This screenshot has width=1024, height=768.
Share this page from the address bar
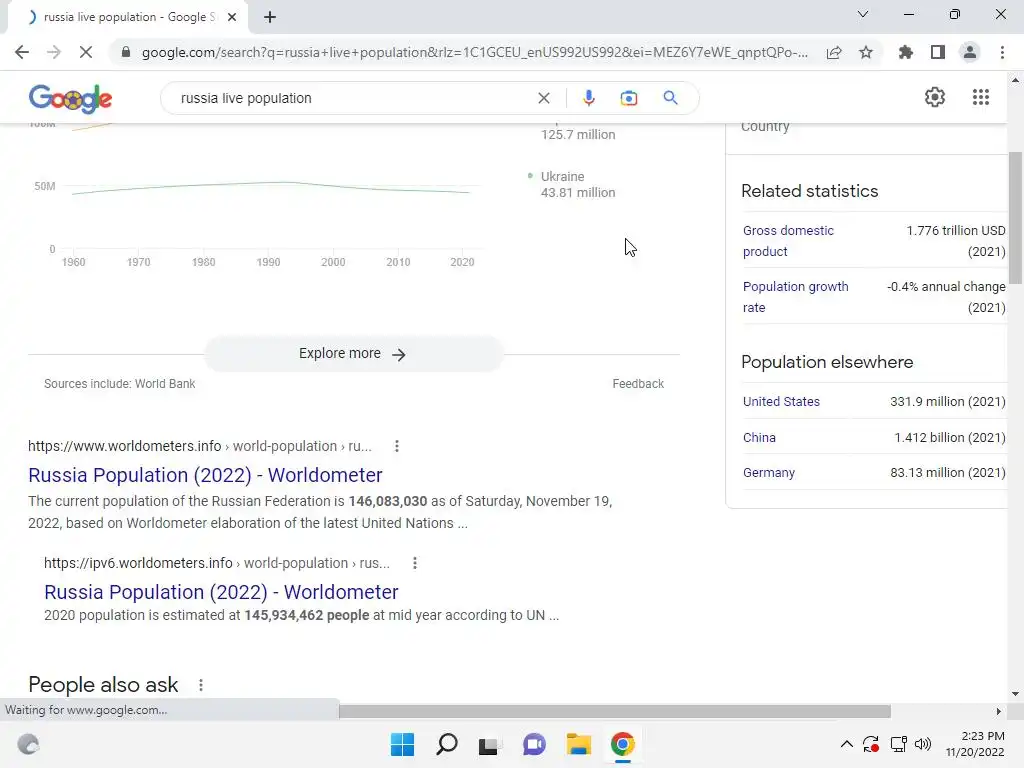(834, 52)
